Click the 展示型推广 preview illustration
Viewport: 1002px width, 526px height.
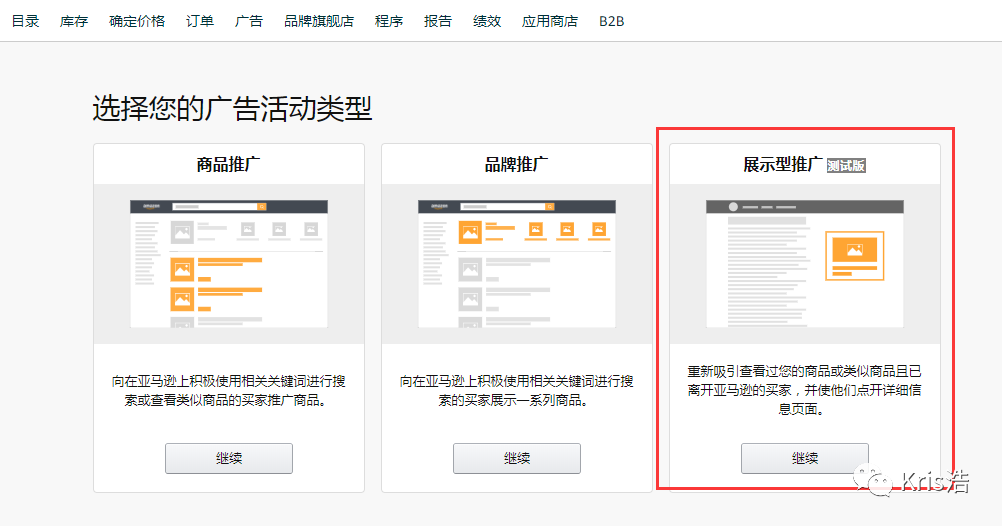pyautogui.click(x=805, y=264)
